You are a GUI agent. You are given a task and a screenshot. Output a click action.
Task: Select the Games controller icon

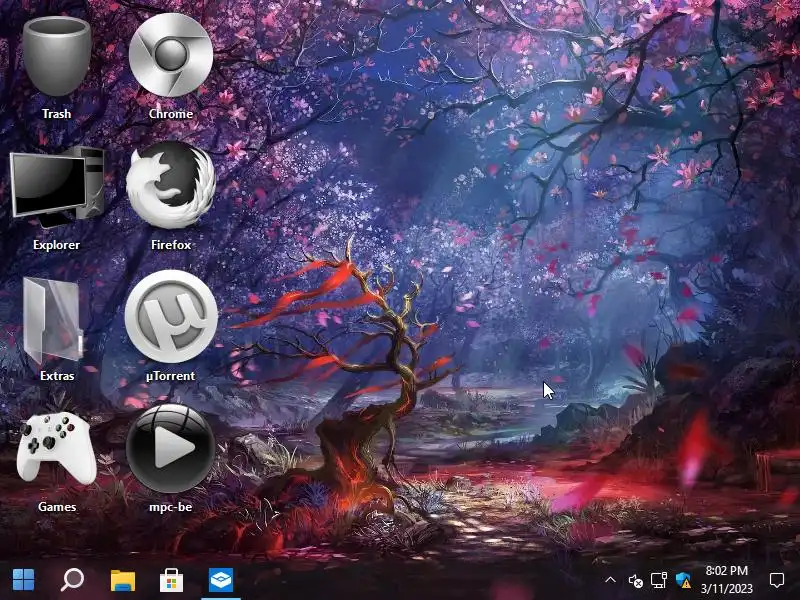(x=57, y=447)
